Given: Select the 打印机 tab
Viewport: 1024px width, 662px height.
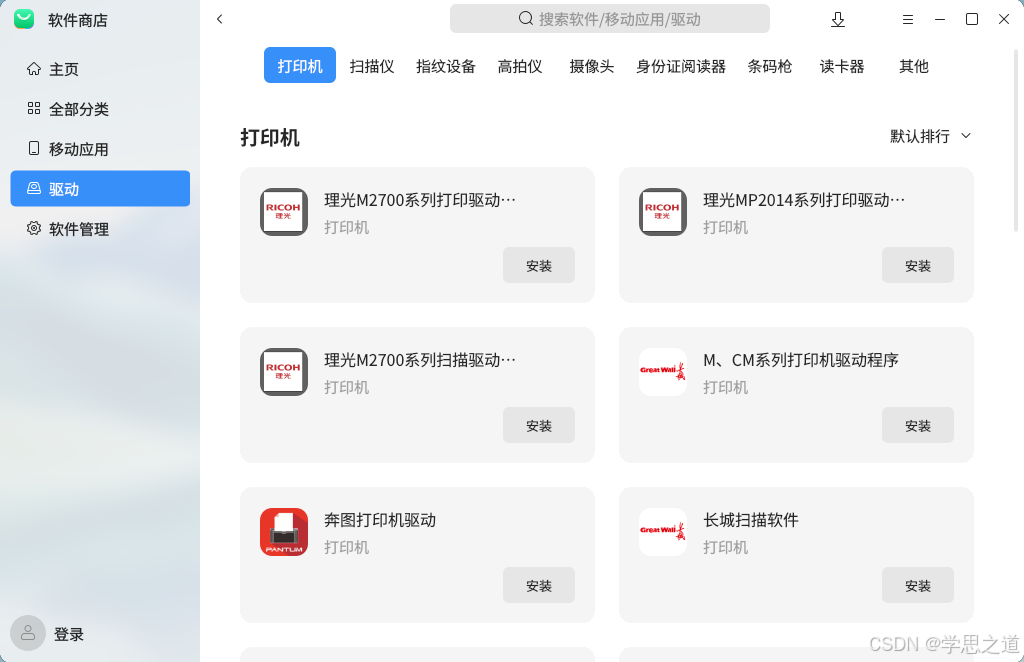Looking at the screenshot, I should tap(300, 65).
